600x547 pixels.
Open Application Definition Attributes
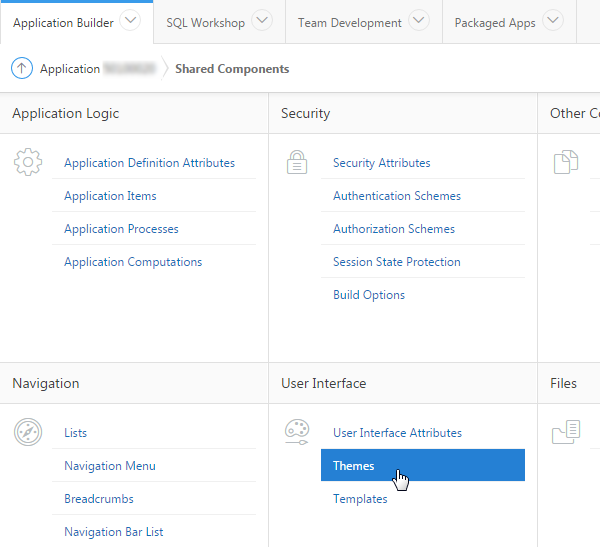point(149,163)
